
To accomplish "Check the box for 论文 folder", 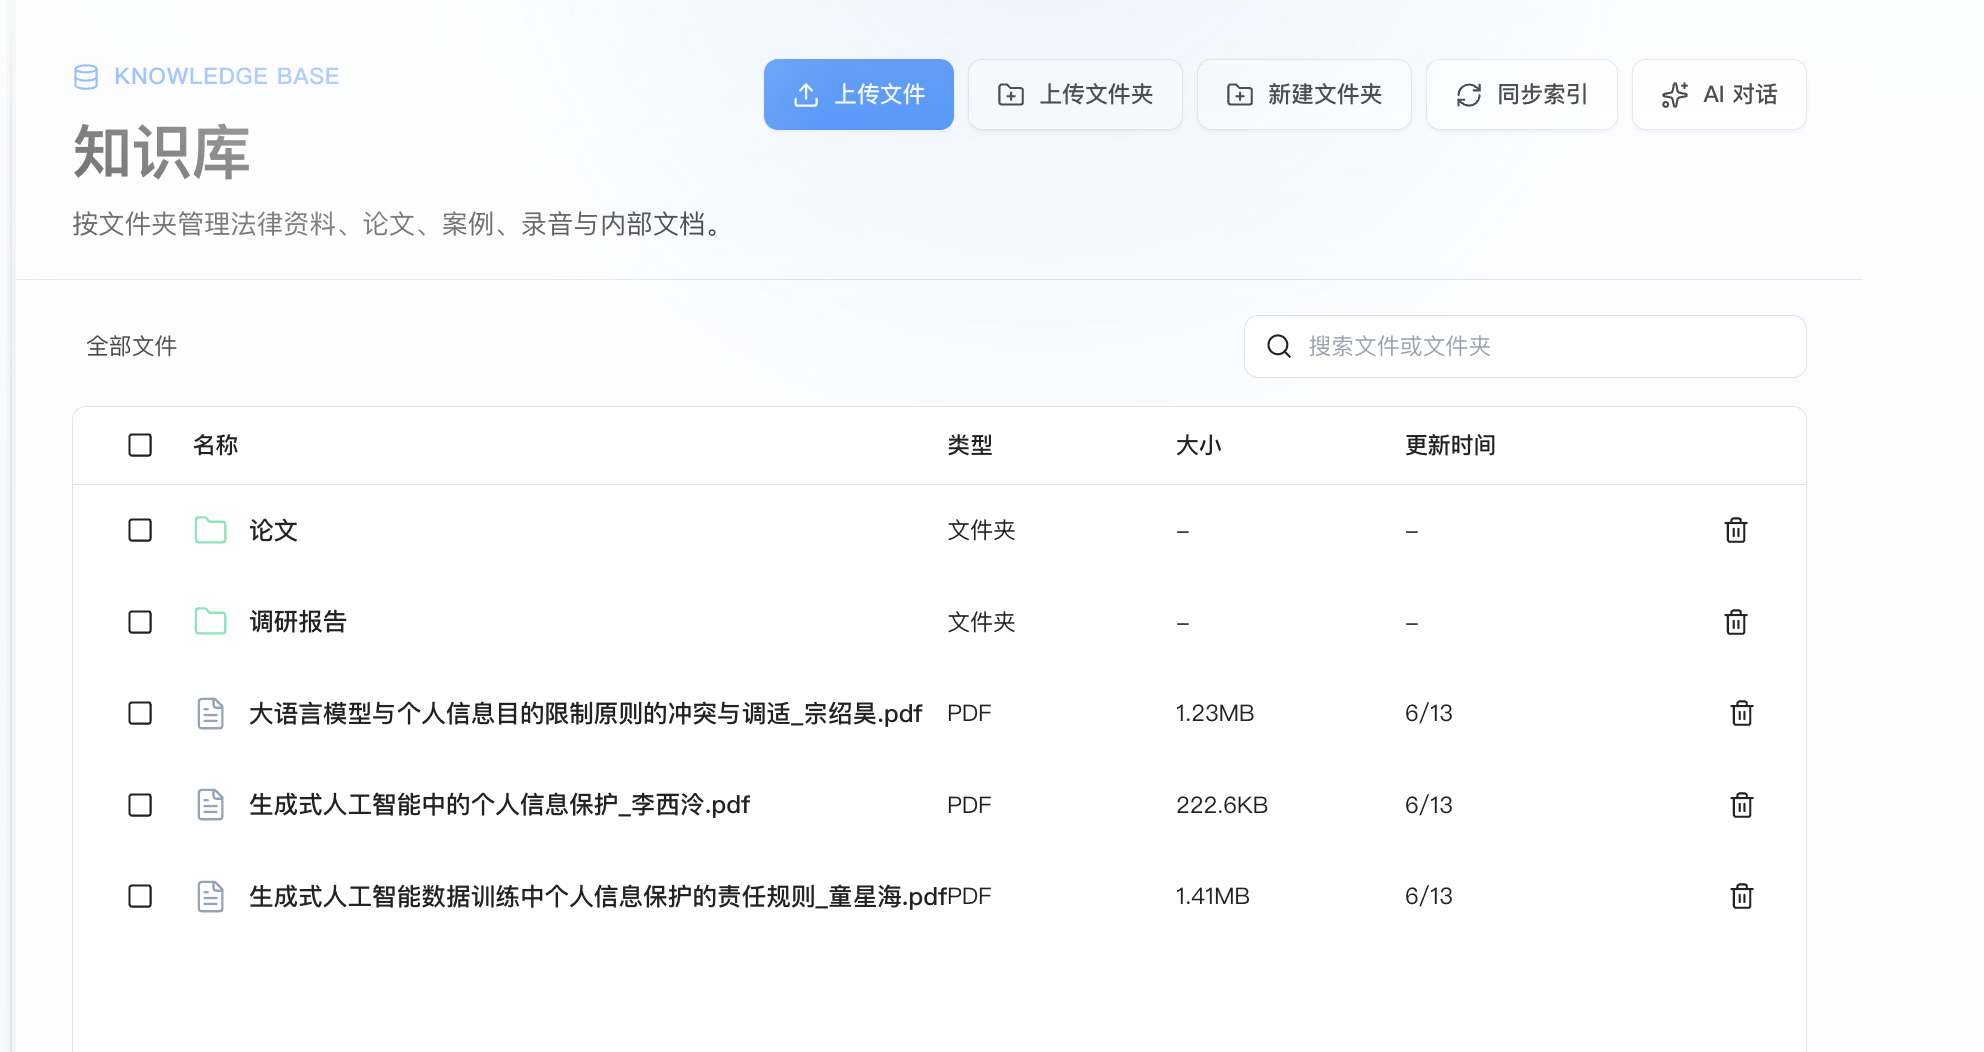I will coord(140,530).
